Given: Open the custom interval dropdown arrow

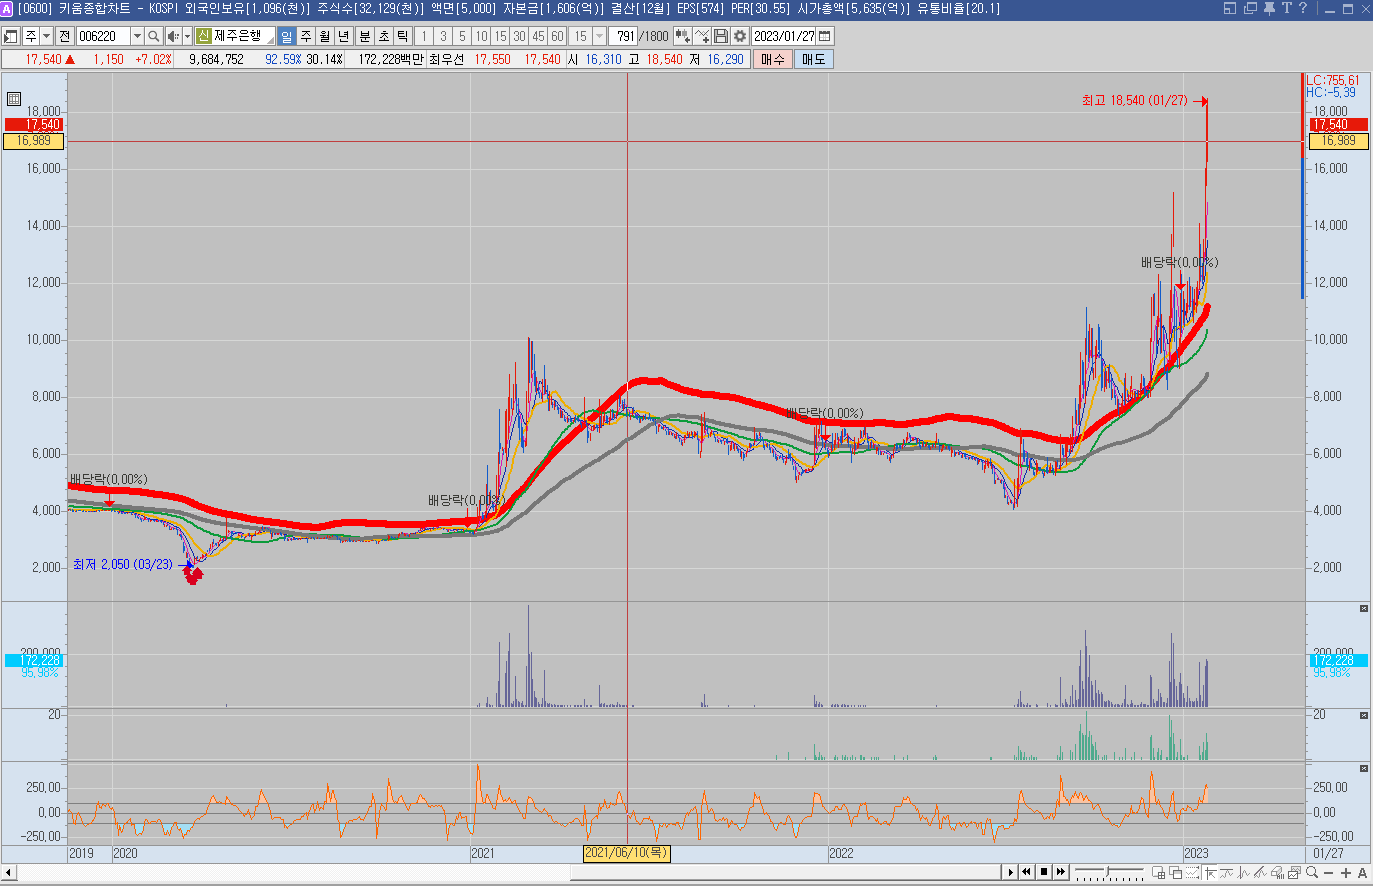Looking at the screenshot, I should [599, 36].
